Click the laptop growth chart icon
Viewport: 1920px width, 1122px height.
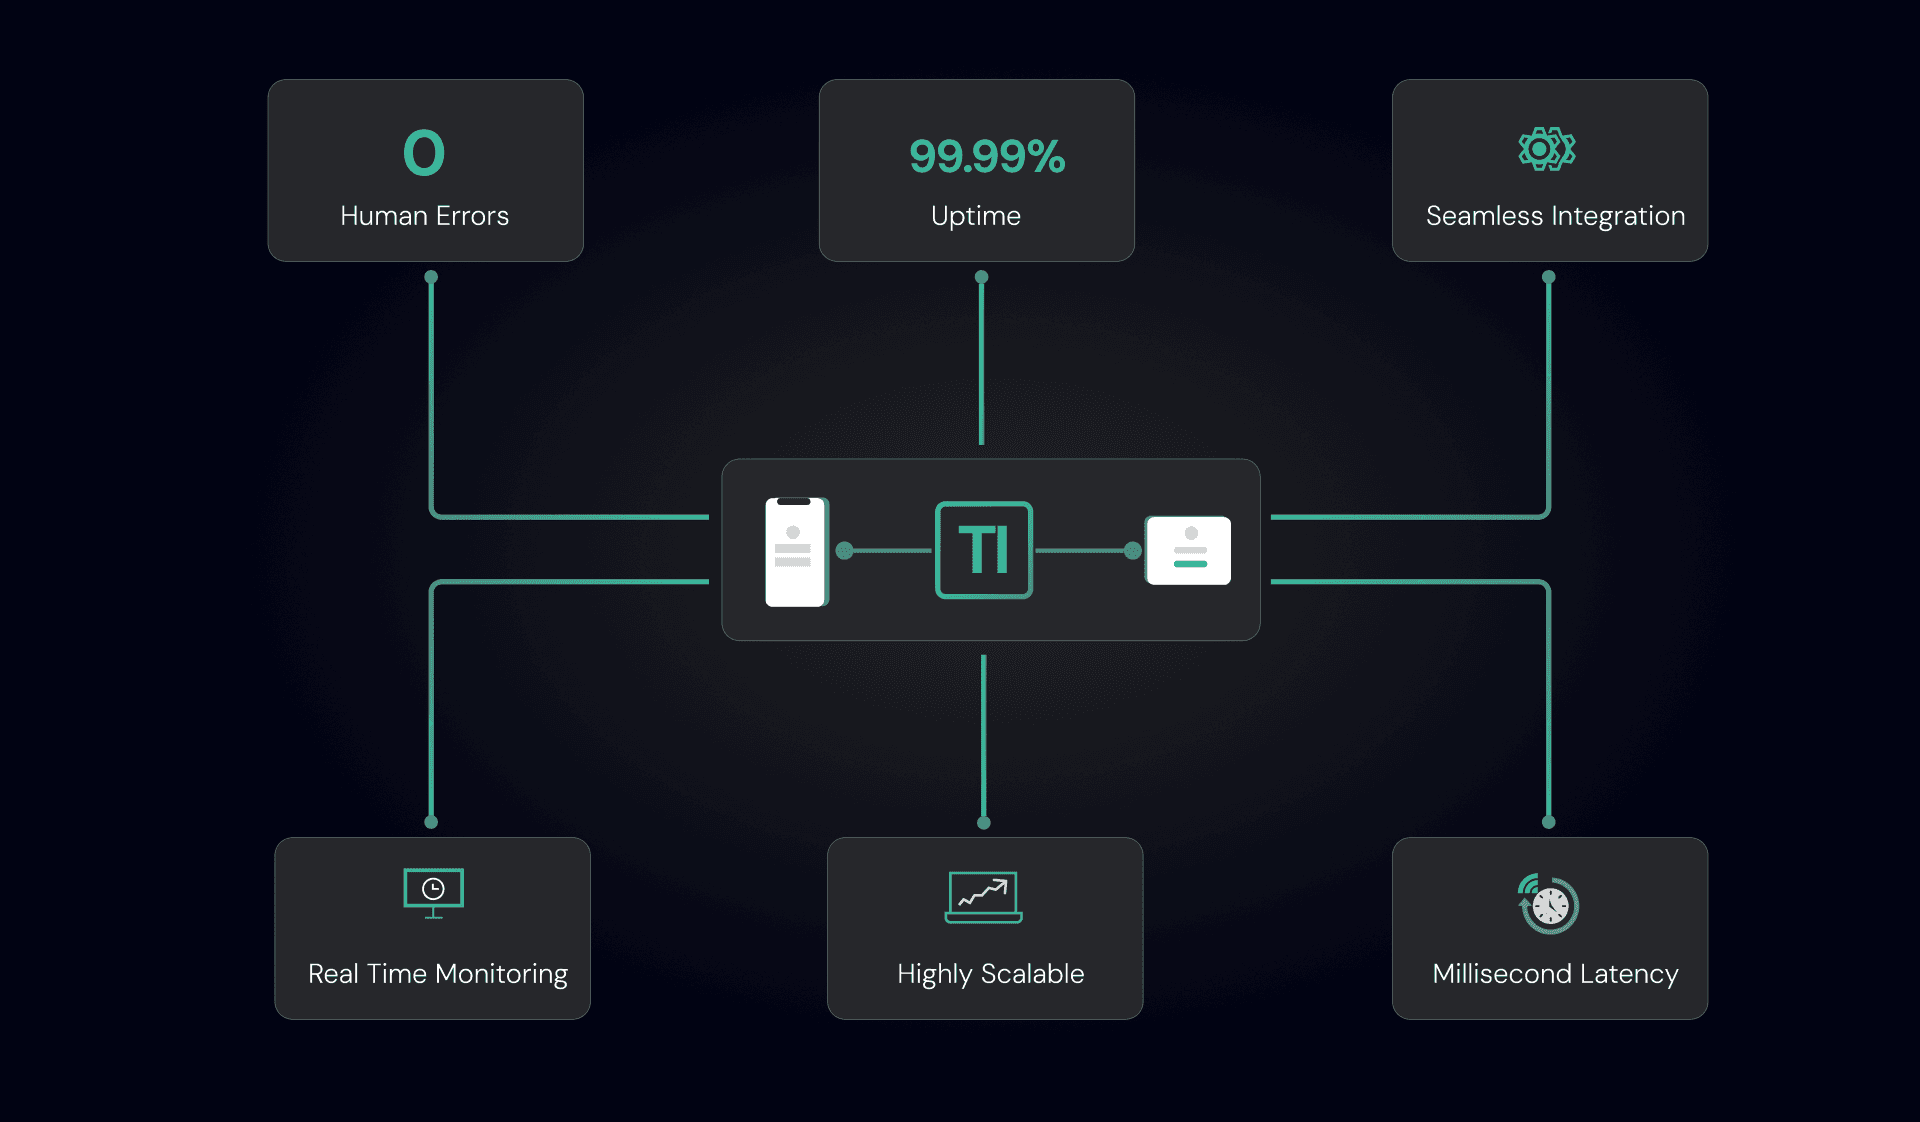click(983, 897)
